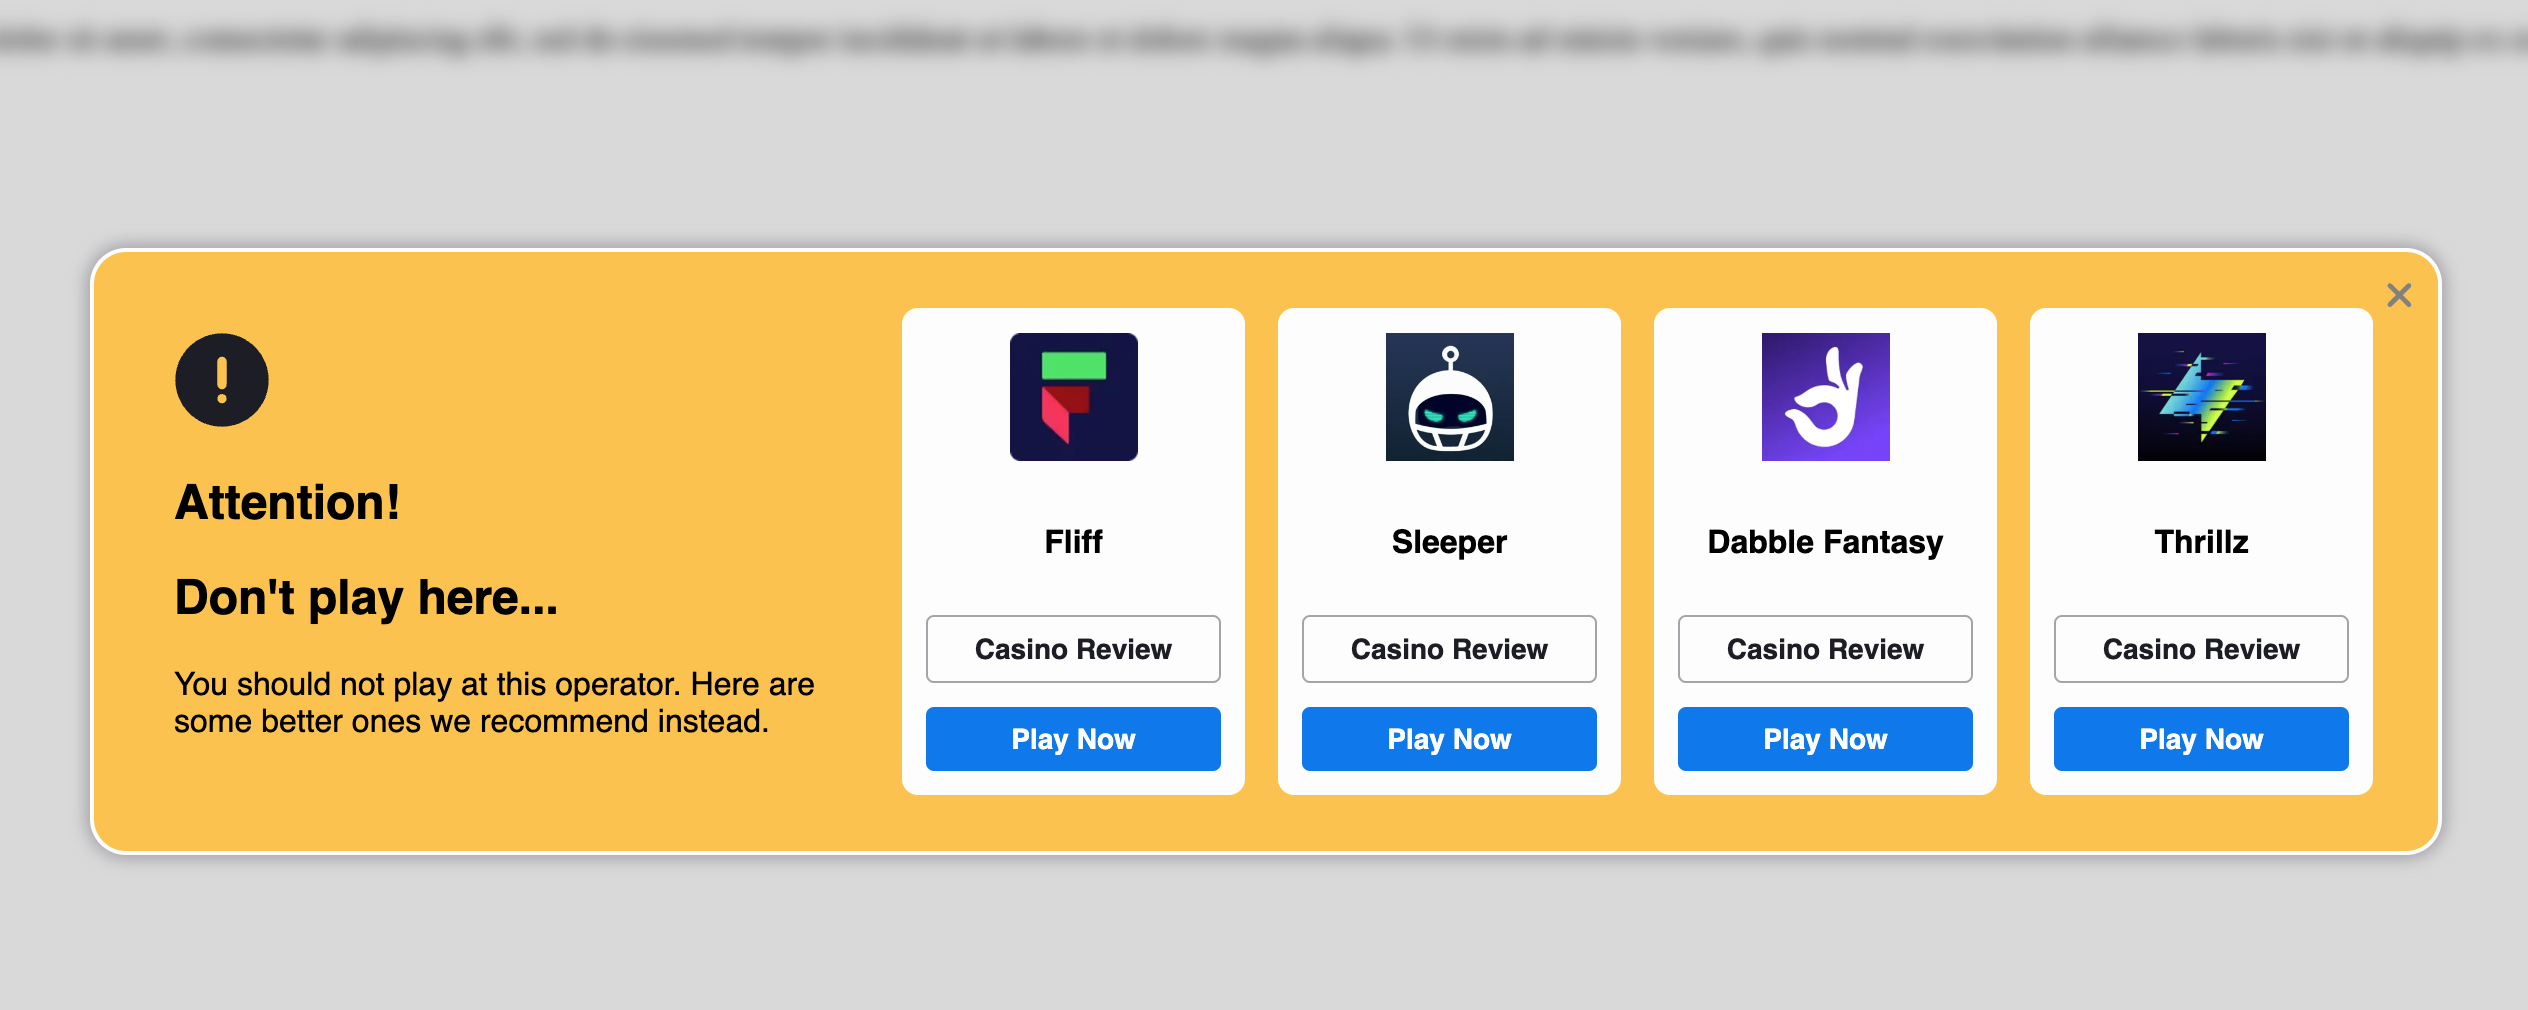Viewport: 2528px width, 1010px height.
Task: Click the Fliff title text
Action: [x=1073, y=542]
